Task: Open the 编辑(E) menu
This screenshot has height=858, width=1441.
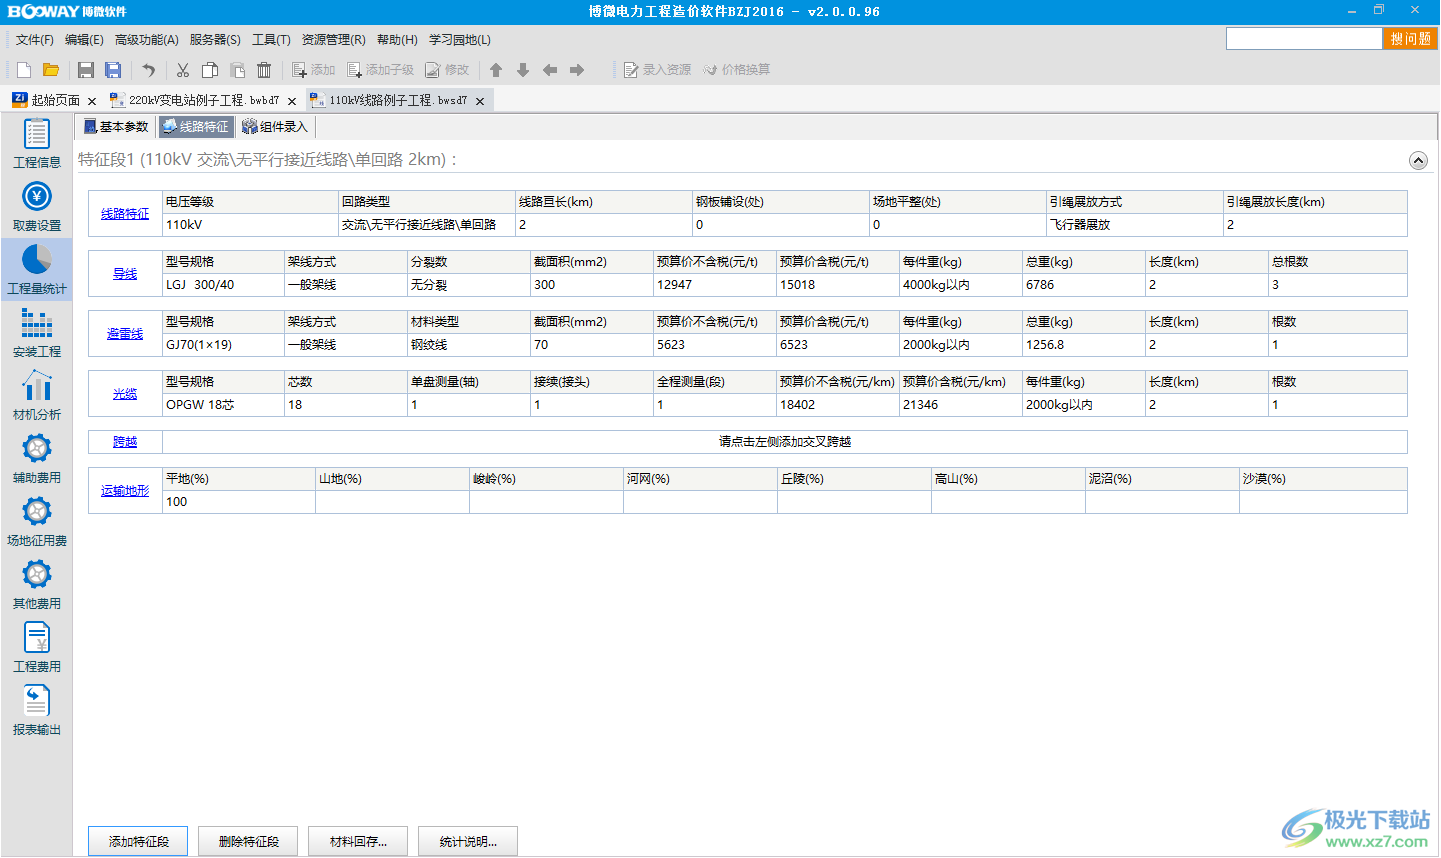Action: (84, 40)
